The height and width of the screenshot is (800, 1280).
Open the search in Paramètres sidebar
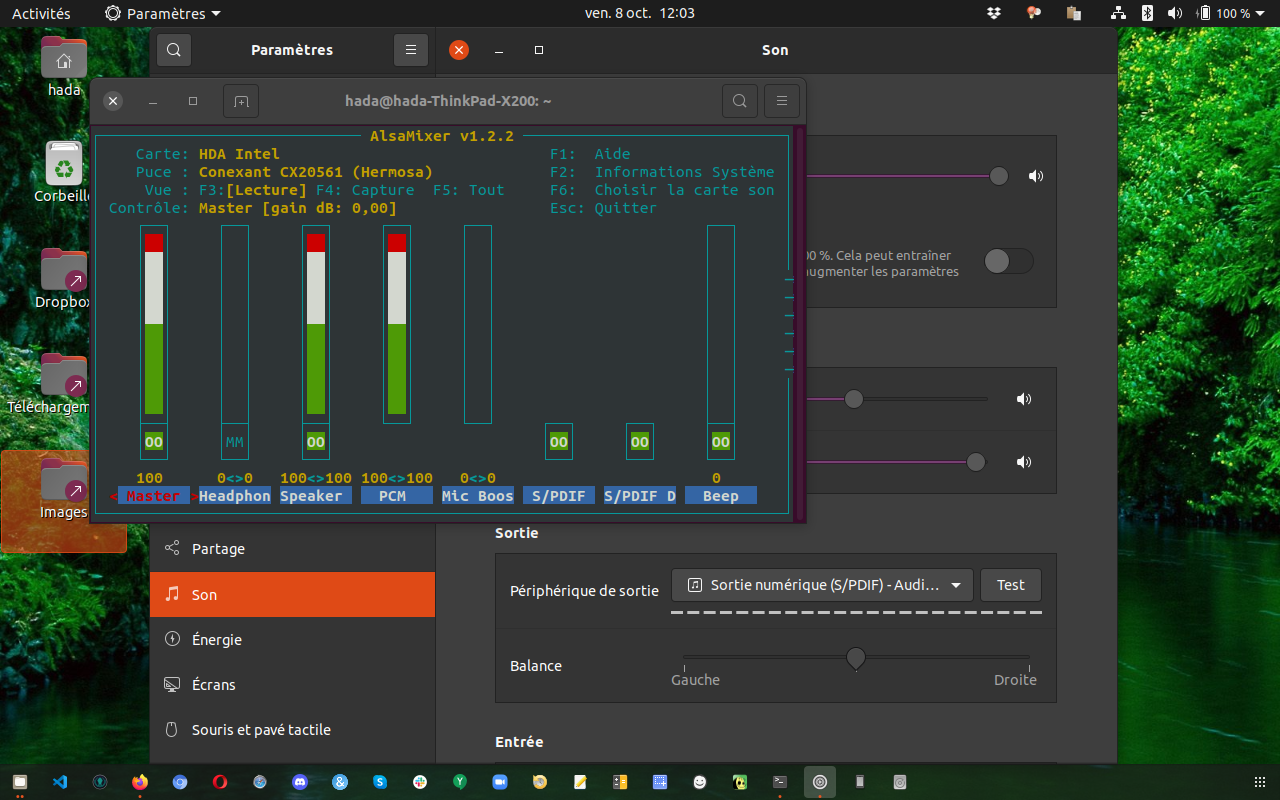(173, 50)
